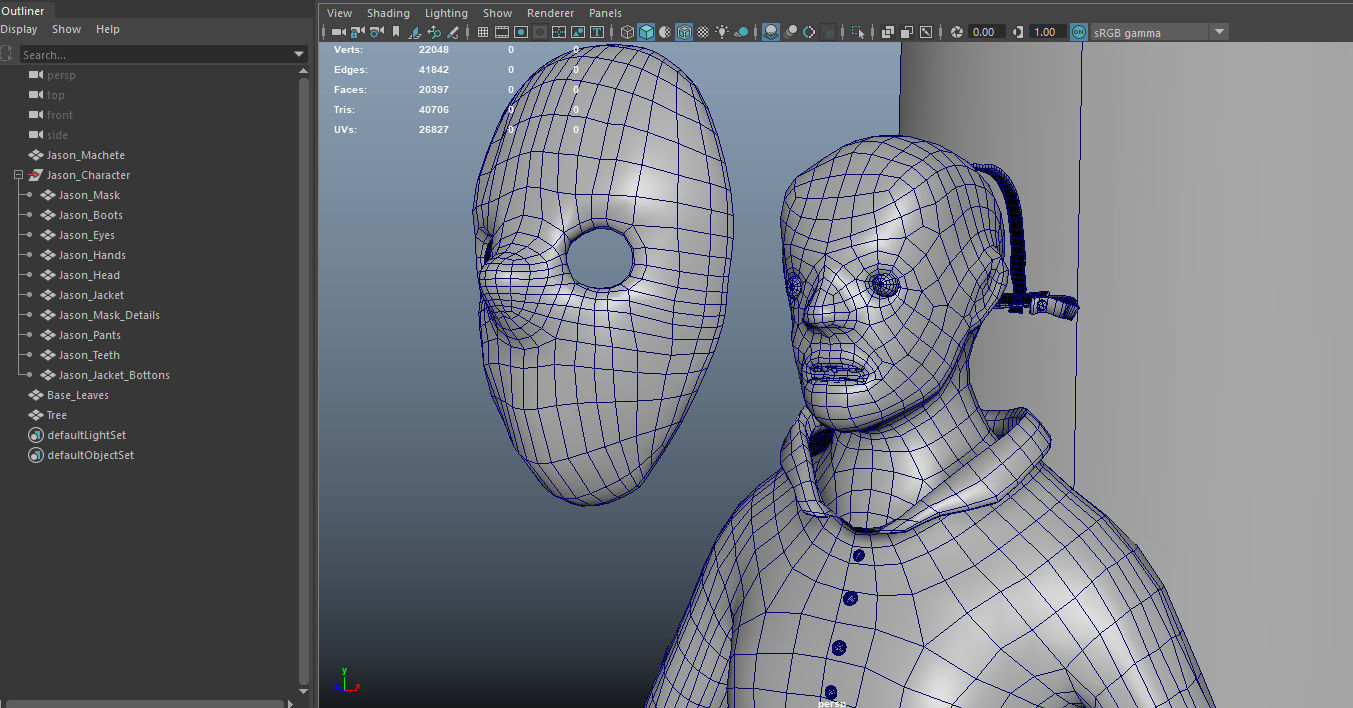This screenshot has height=708, width=1353.
Task: Select defaultLightSet in the Outliner
Action: 86,435
